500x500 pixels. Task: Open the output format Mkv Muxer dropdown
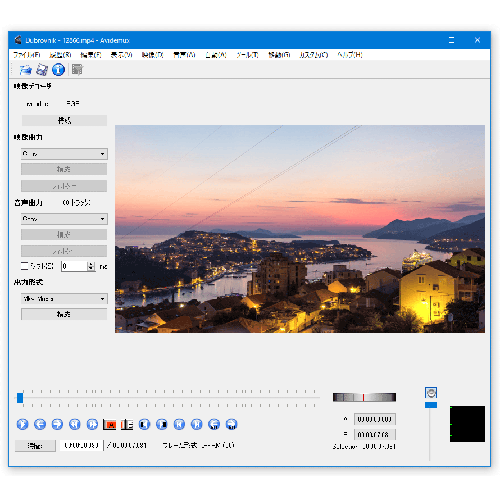click(64, 299)
